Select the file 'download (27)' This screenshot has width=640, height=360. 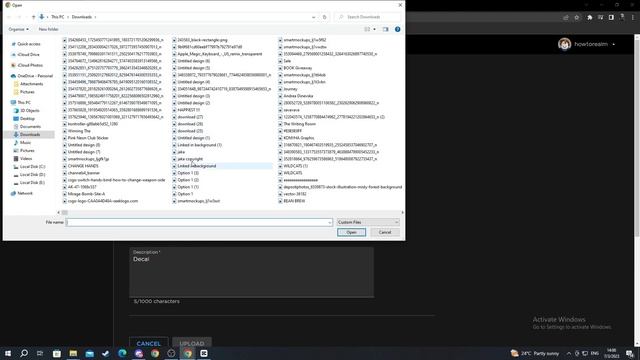190,117
